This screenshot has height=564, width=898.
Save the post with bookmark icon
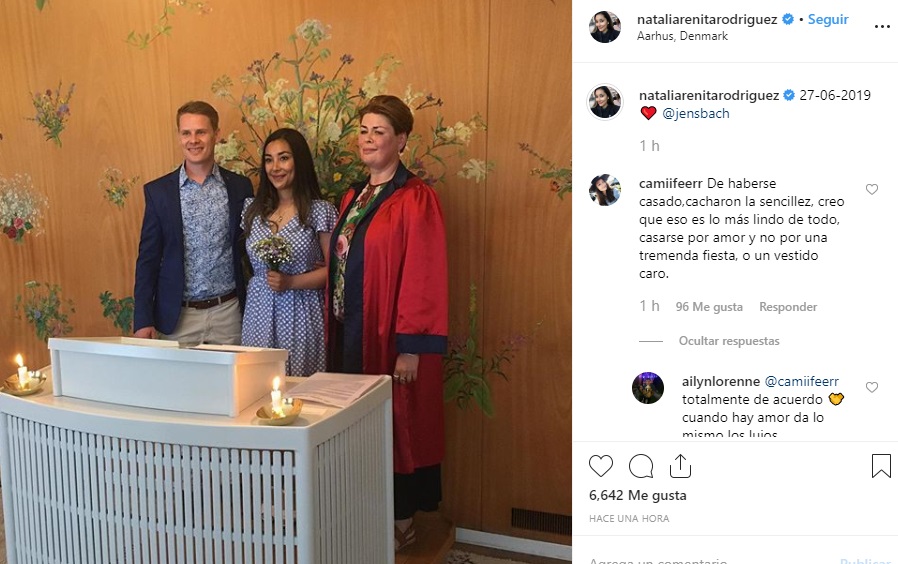[x=881, y=466]
